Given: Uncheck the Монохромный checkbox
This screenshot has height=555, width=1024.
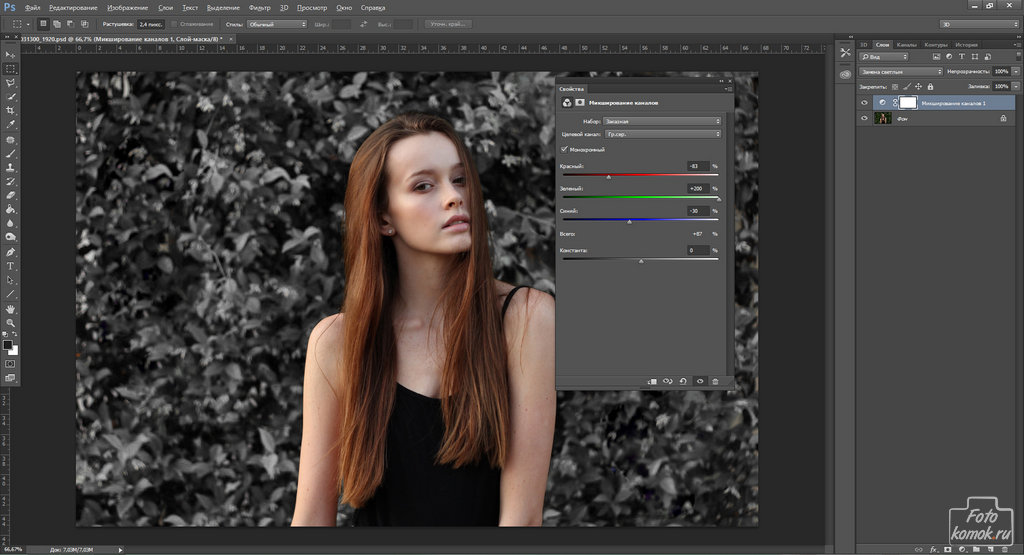Looking at the screenshot, I should [564, 150].
